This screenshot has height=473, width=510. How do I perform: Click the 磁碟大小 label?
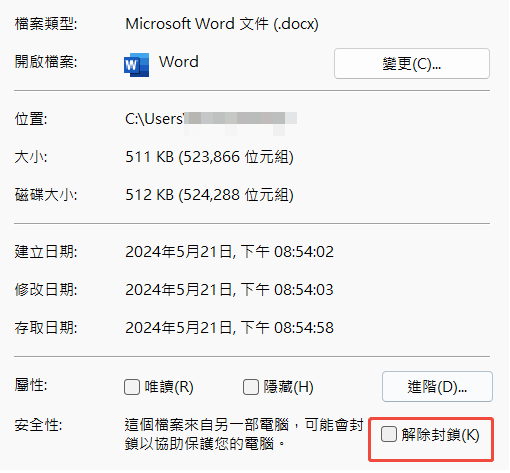pos(46,195)
